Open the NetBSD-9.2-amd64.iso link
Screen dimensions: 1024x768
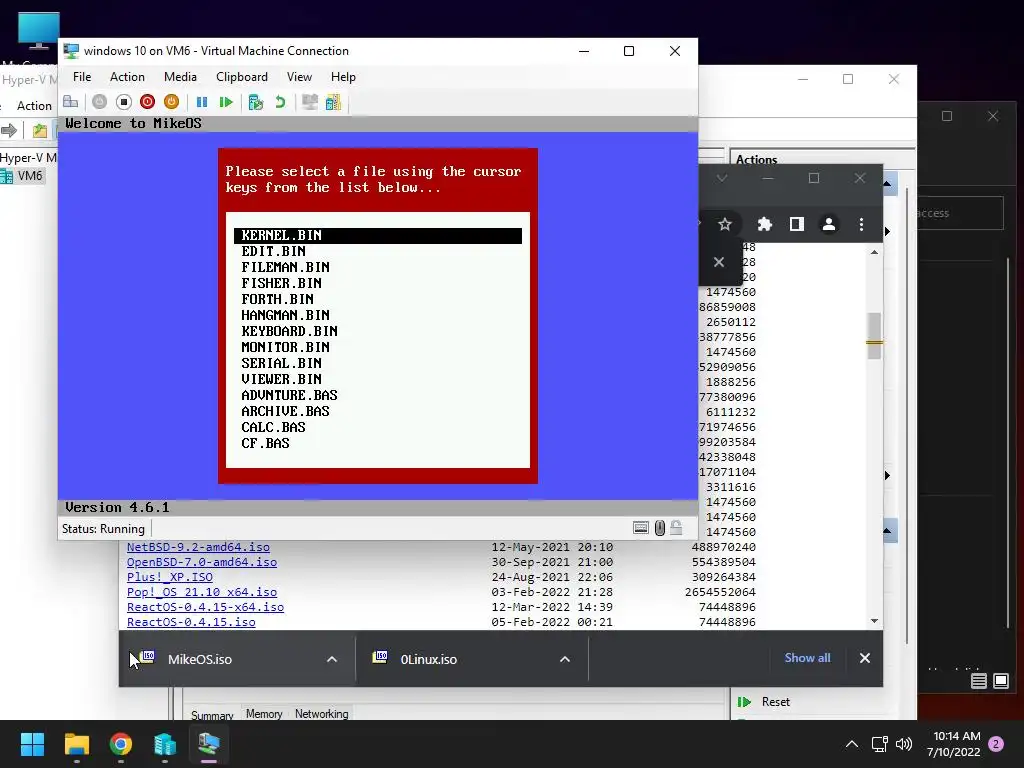click(x=198, y=547)
